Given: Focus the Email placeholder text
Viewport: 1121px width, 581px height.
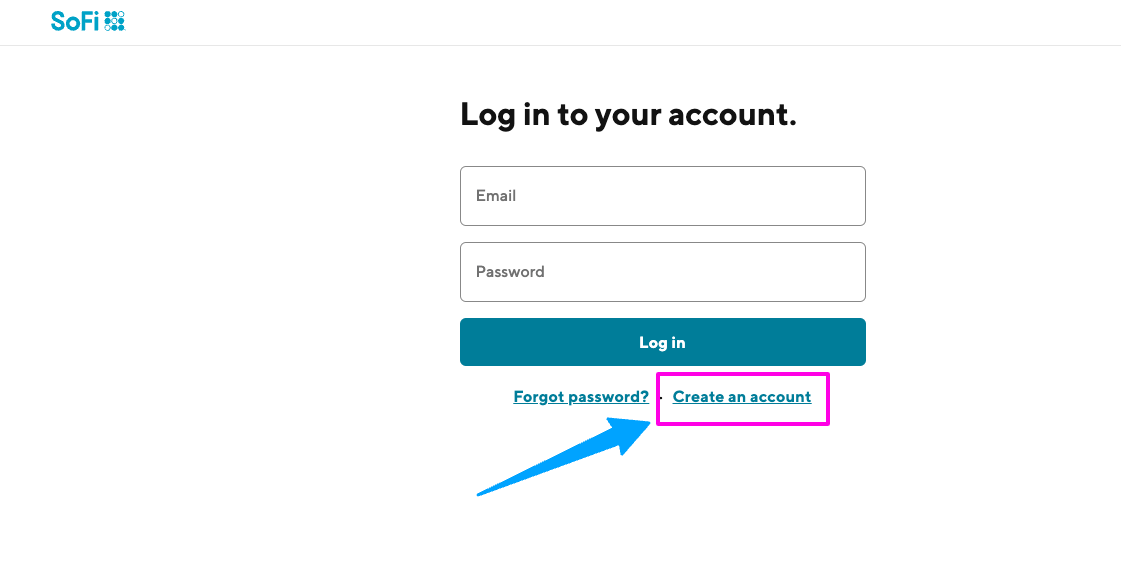Looking at the screenshot, I should pos(496,196).
